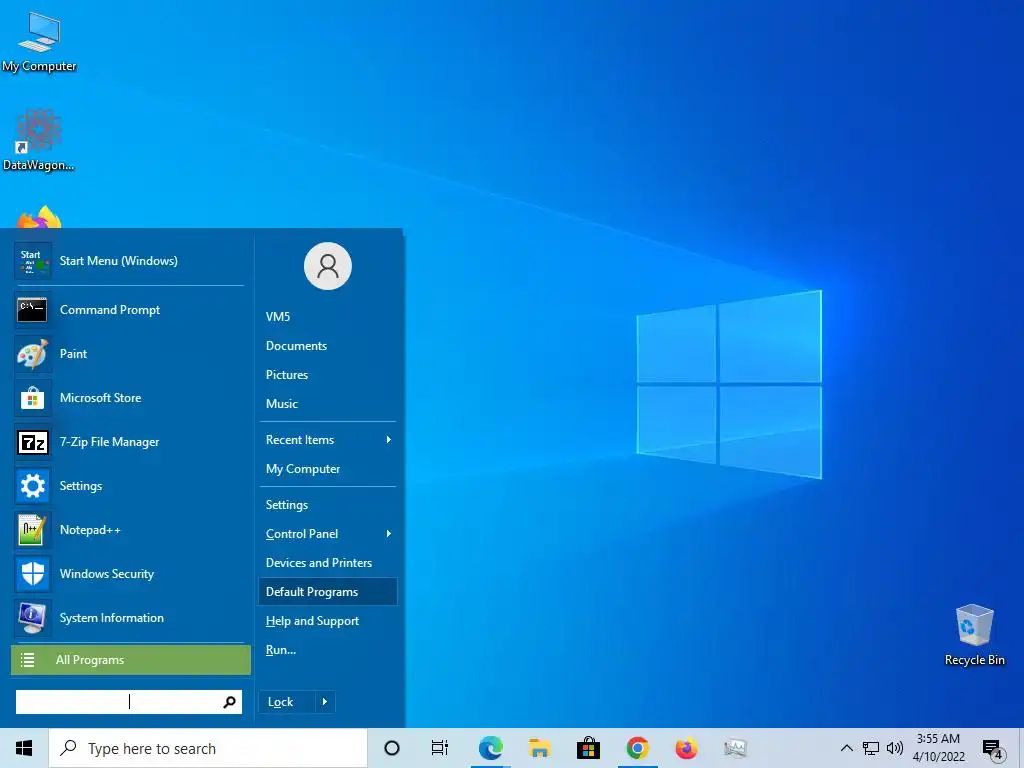Open Help and Support
This screenshot has height=768, width=1024.
click(328, 621)
